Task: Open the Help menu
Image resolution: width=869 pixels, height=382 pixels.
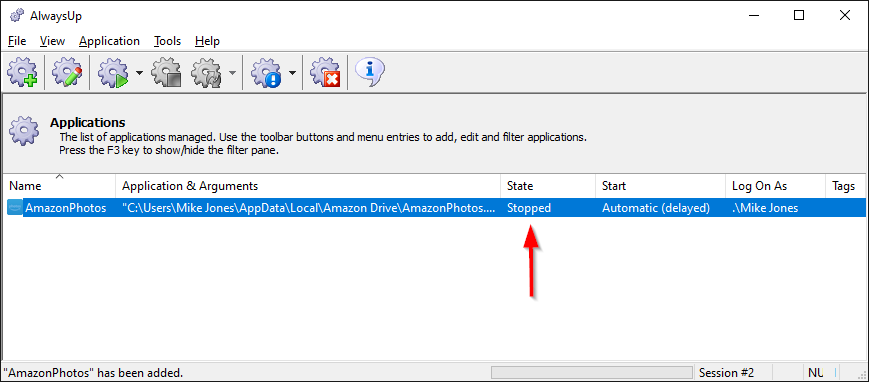Action: click(207, 41)
